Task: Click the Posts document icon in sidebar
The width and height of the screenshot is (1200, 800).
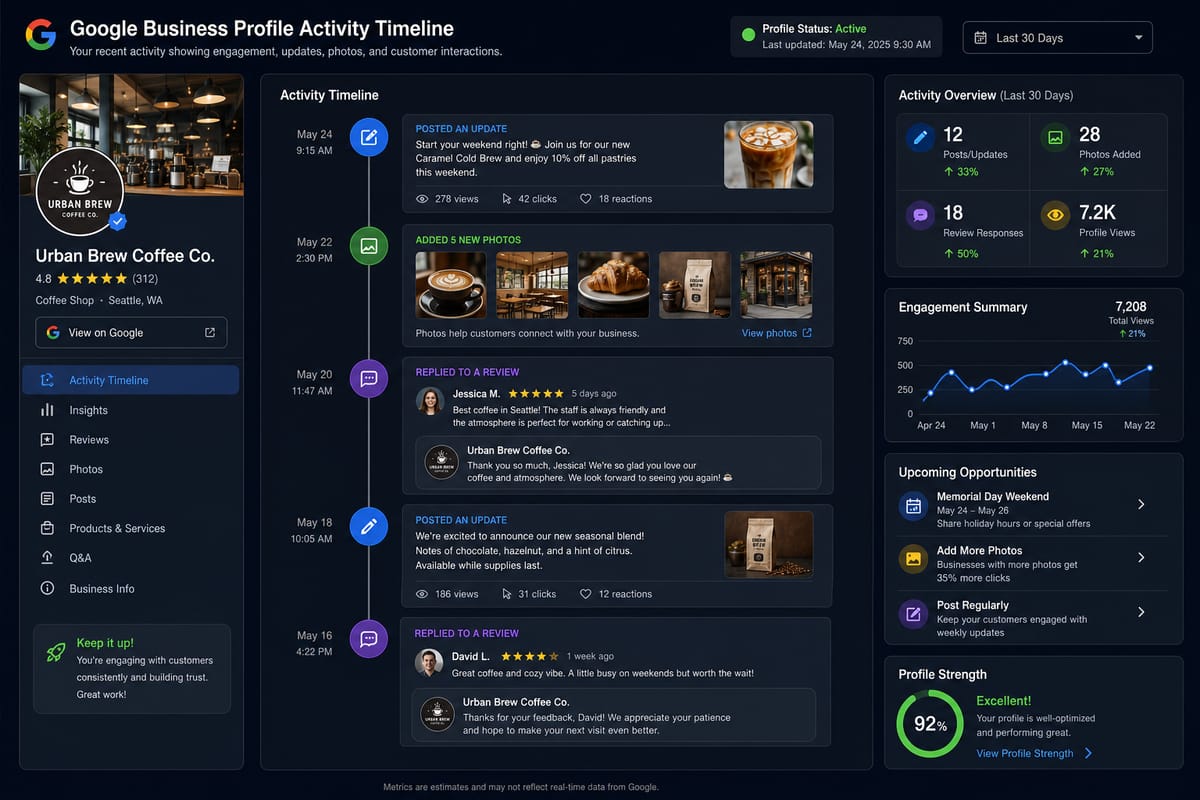Action: pos(47,499)
